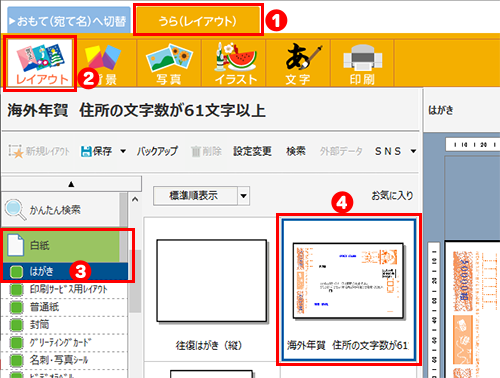Open the 文字 text tool
This screenshot has height=378, width=500.
298,63
